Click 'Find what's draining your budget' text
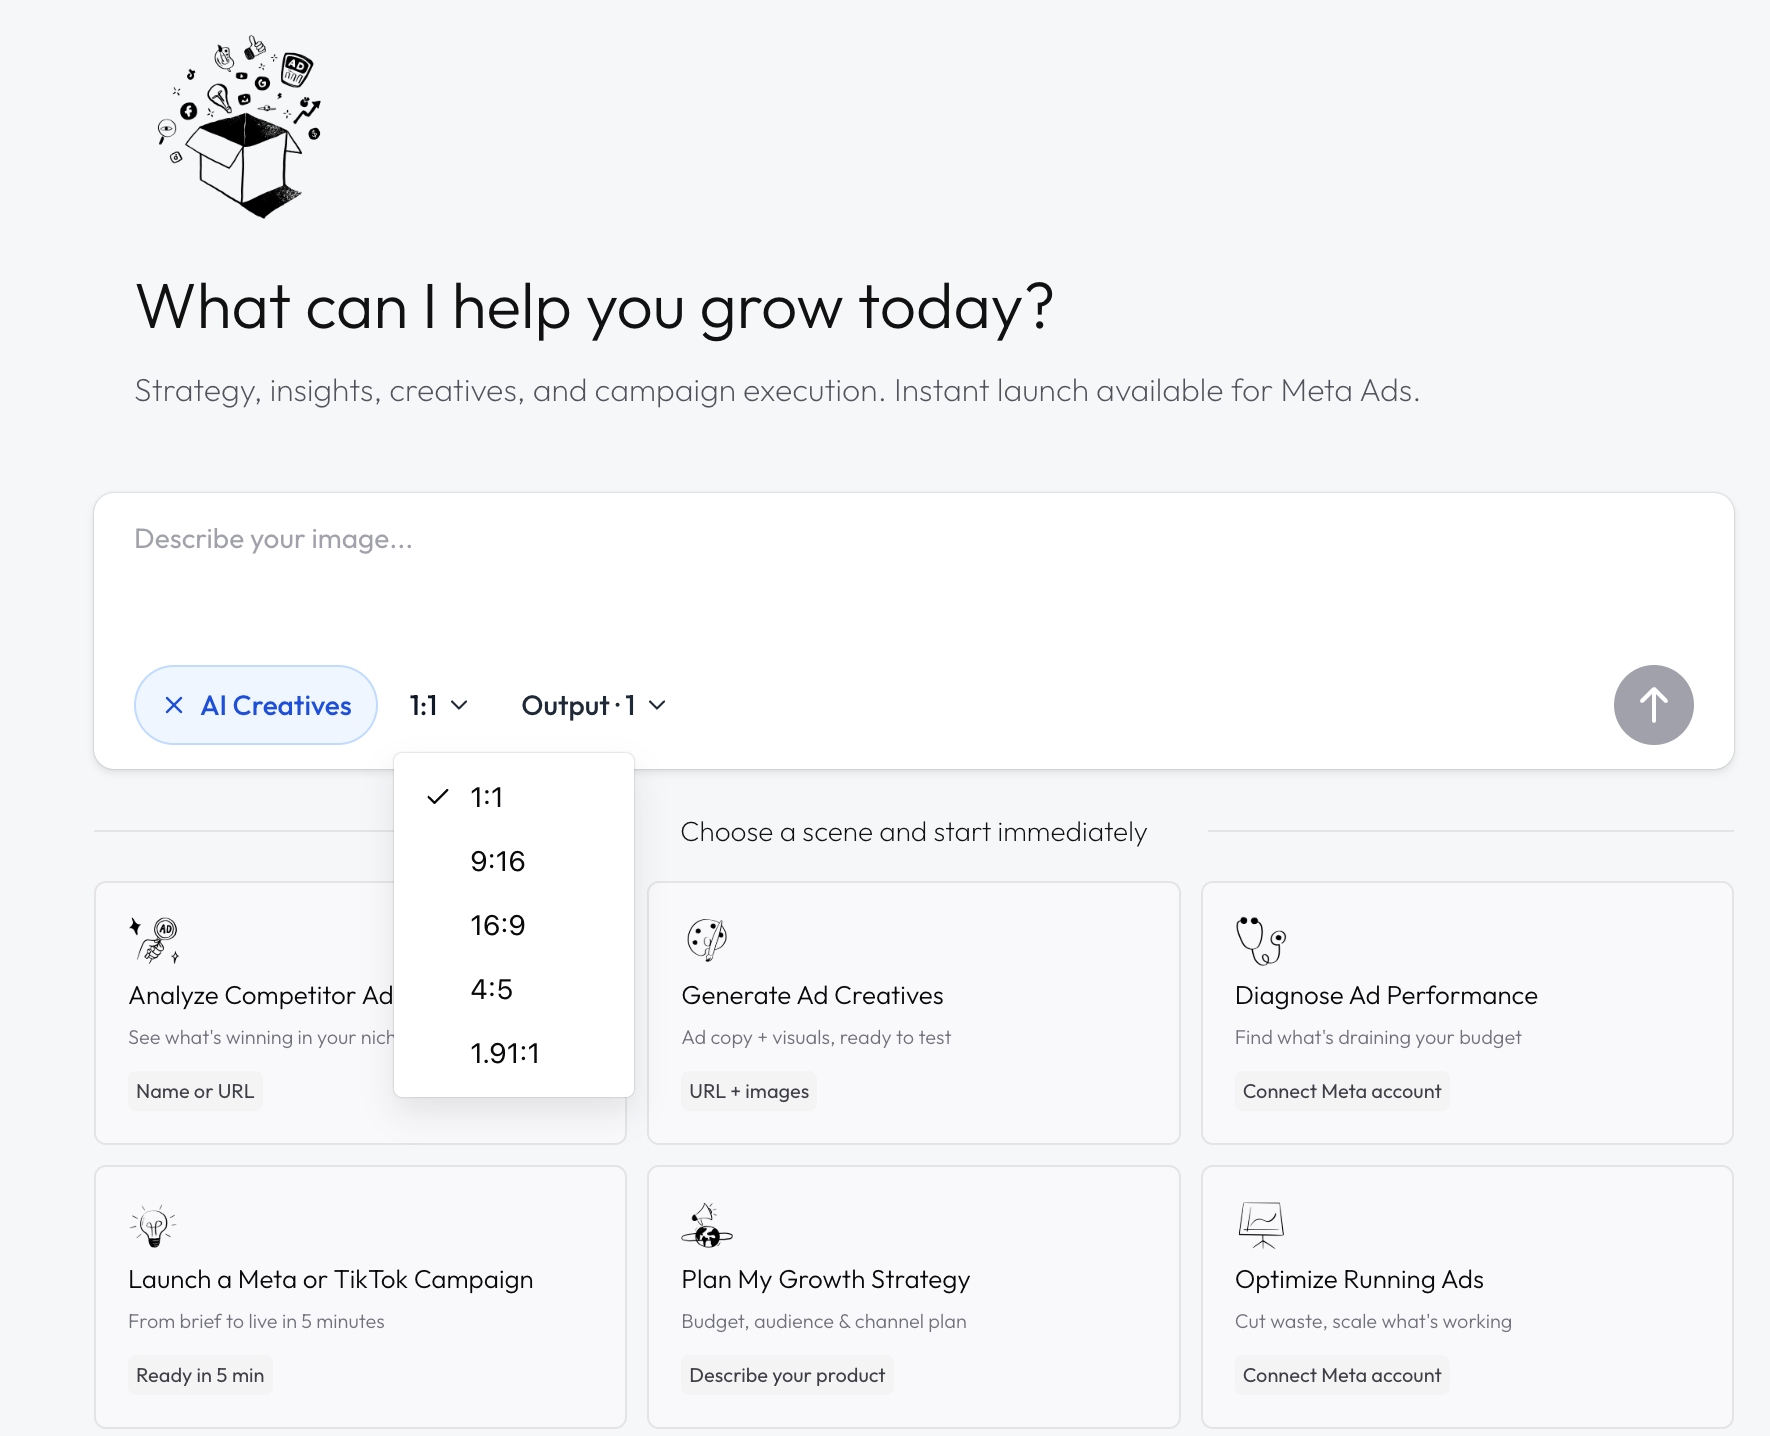The image size is (1770, 1436). click(x=1378, y=1037)
